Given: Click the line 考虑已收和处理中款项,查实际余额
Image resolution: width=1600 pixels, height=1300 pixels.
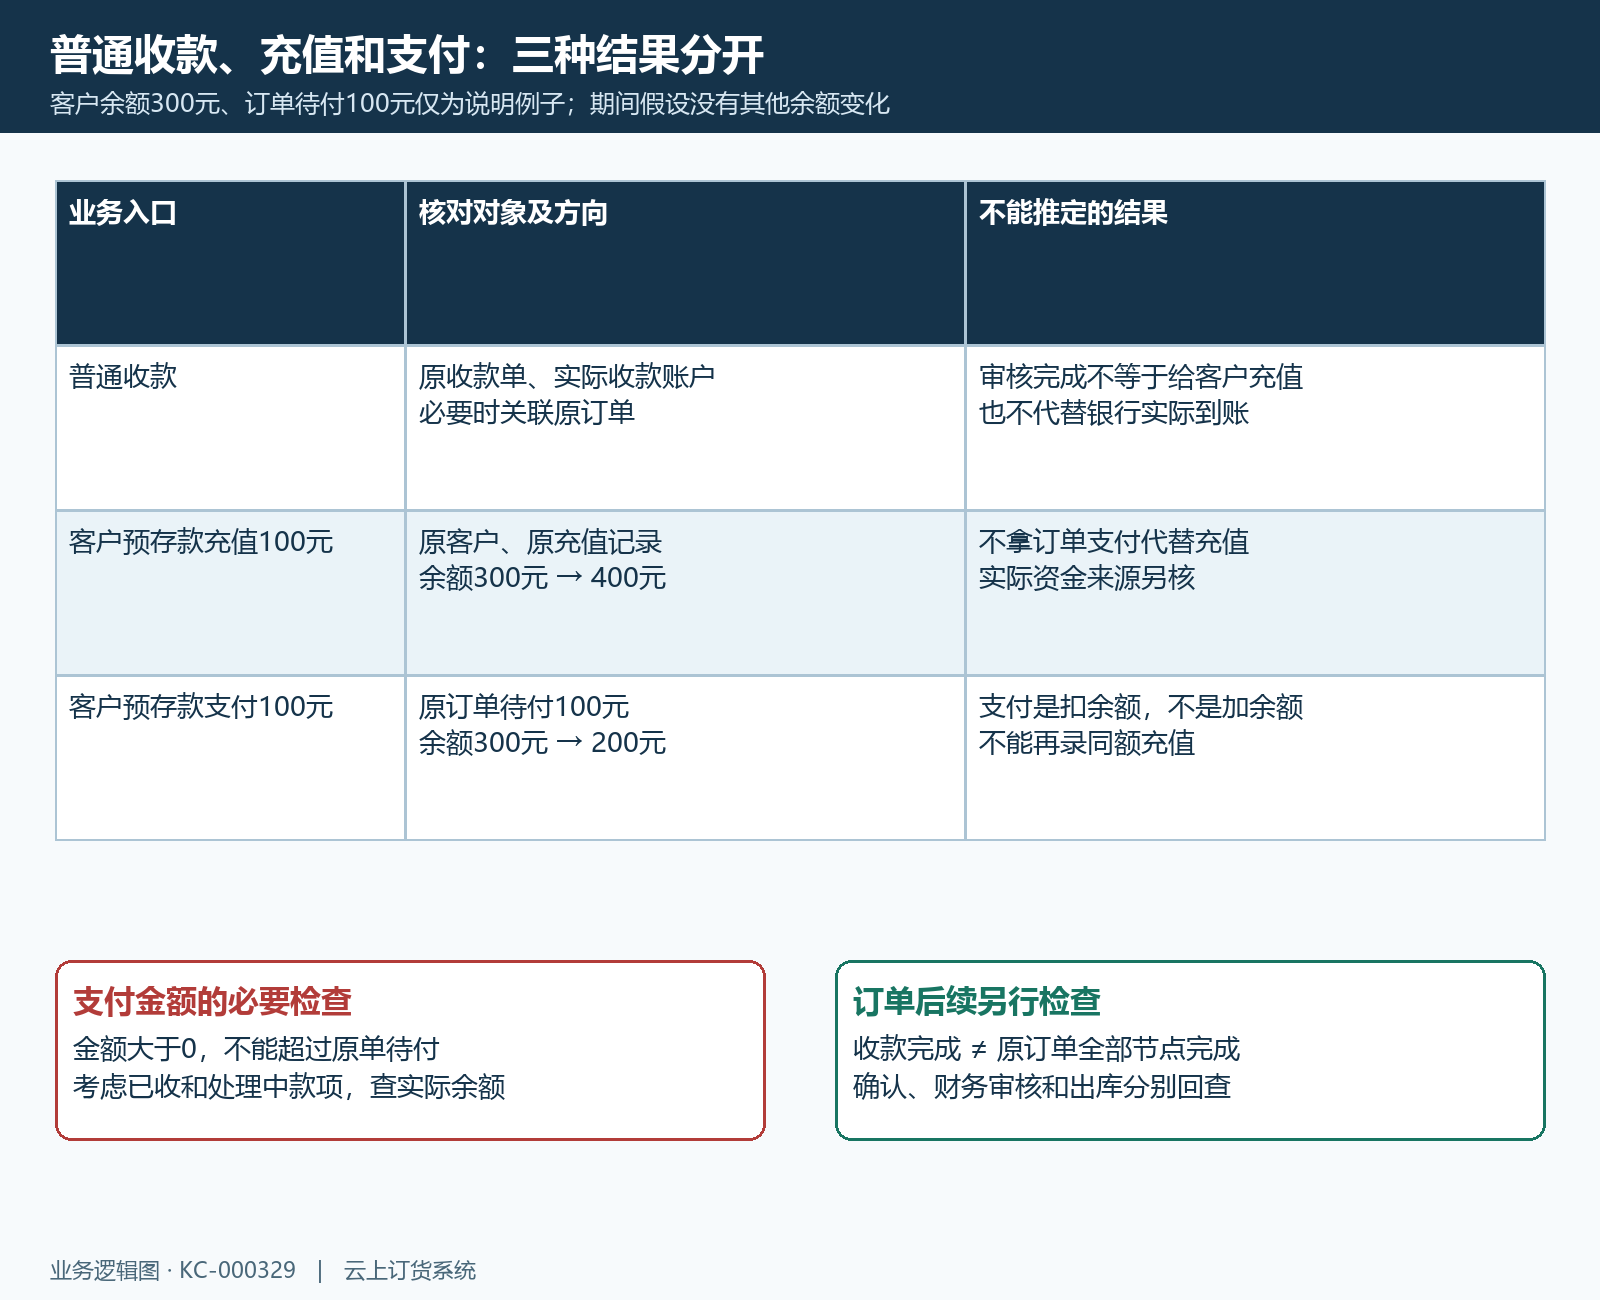Looking at the screenshot, I should 289,1087.
